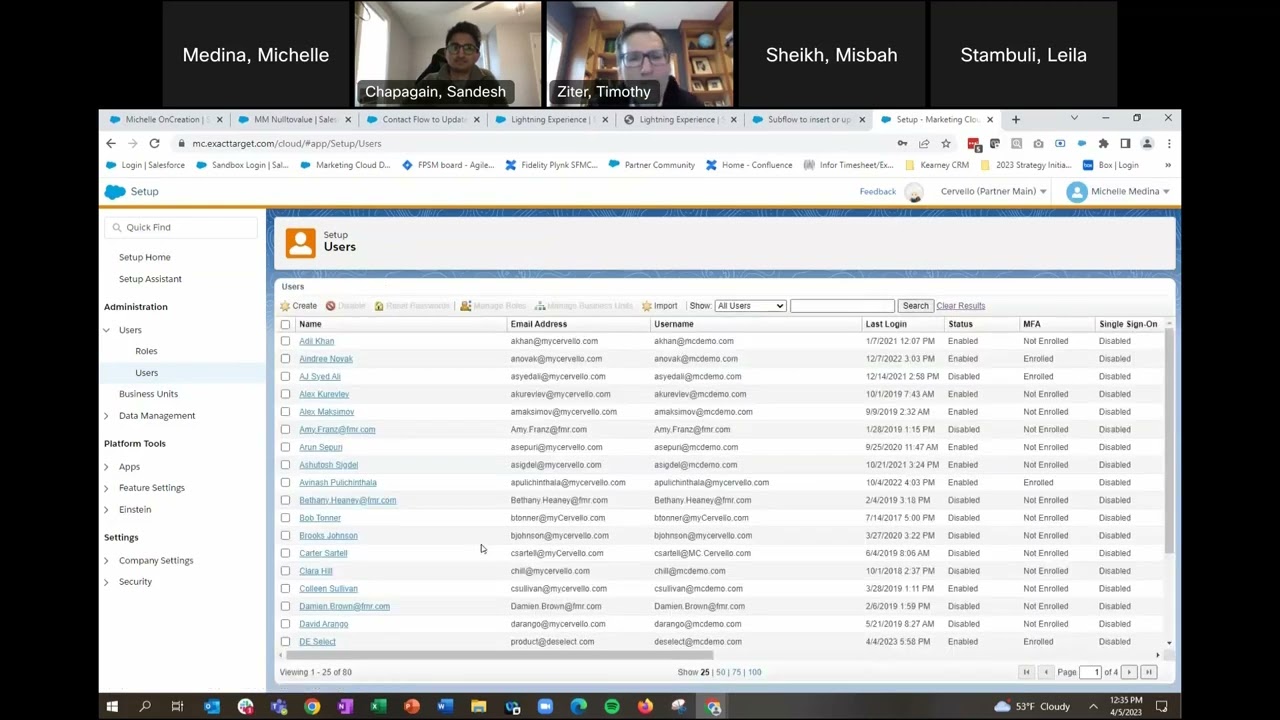The height and width of the screenshot is (720, 1280).
Task: Check the box for Bob Tonner
Action: (285, 518)
